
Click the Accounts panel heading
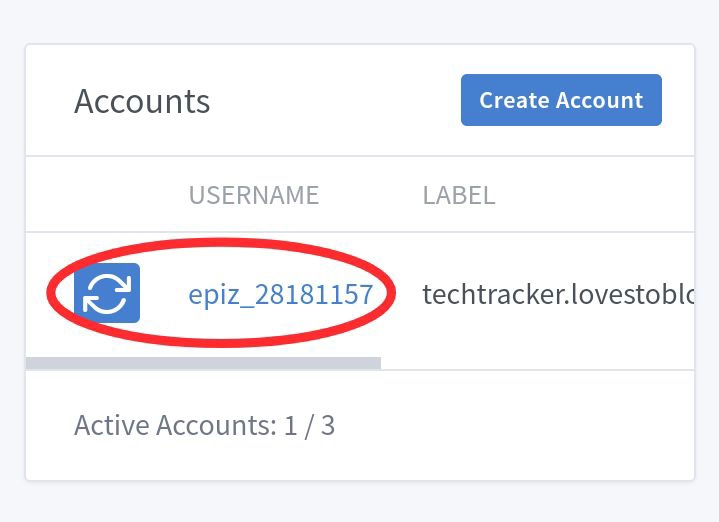[x=142, y=101]
